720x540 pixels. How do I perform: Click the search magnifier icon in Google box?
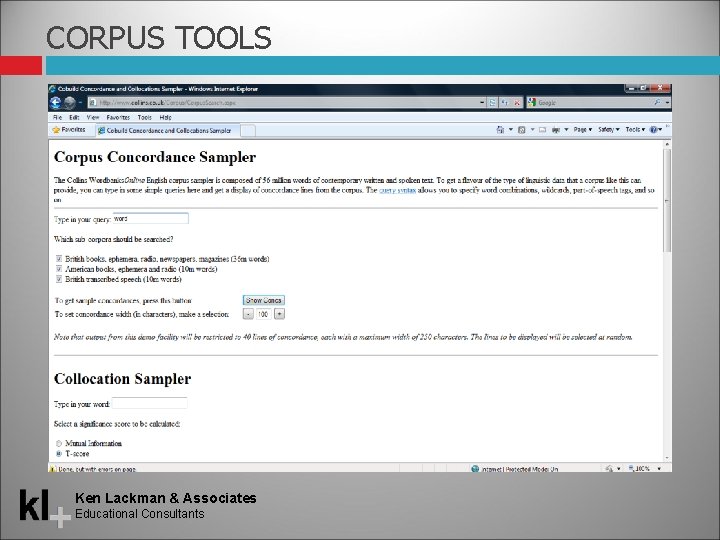658,102
